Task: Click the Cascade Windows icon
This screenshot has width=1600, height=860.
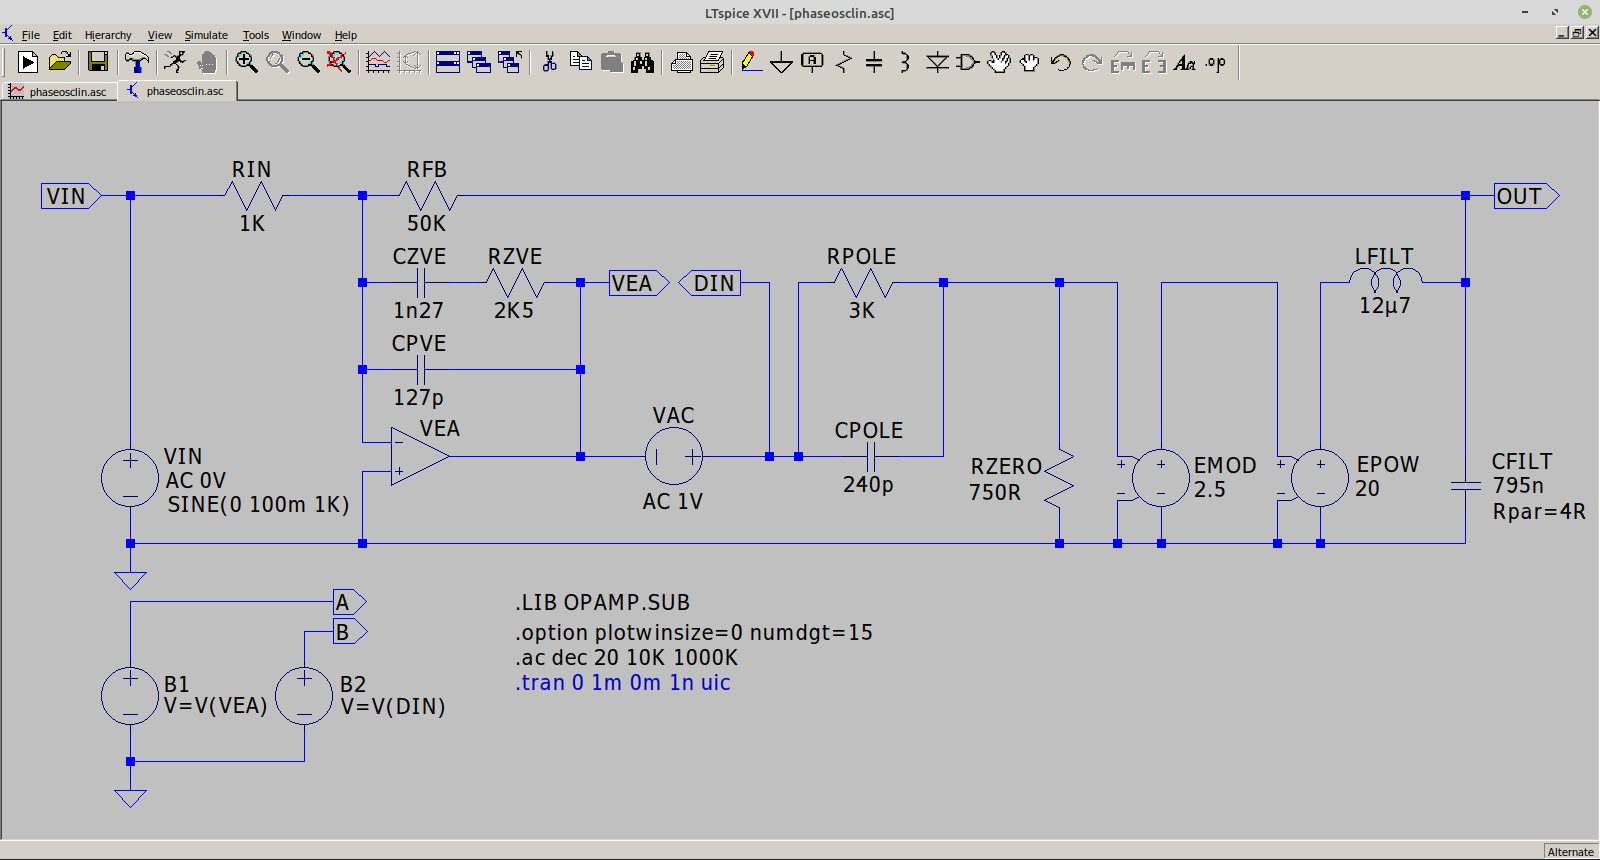Action: tap(479, 62)
